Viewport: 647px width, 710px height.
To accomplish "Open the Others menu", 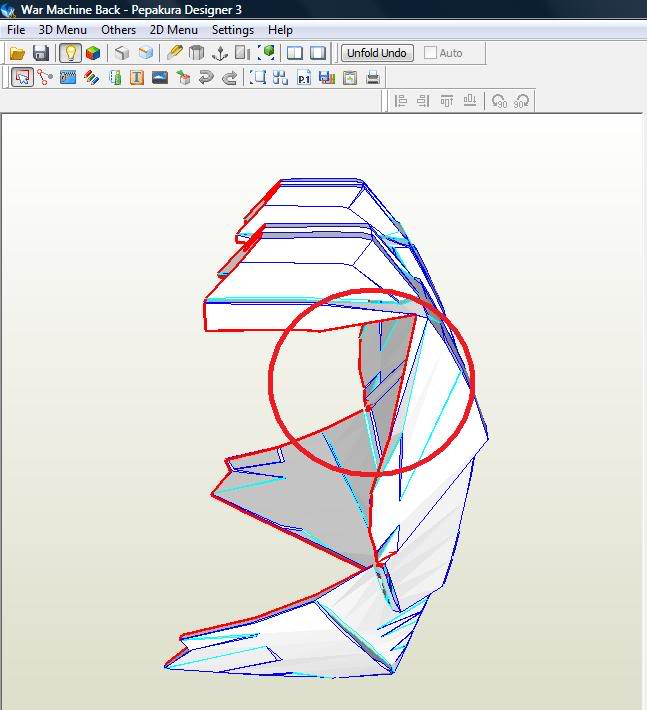I will coord(119,30).
